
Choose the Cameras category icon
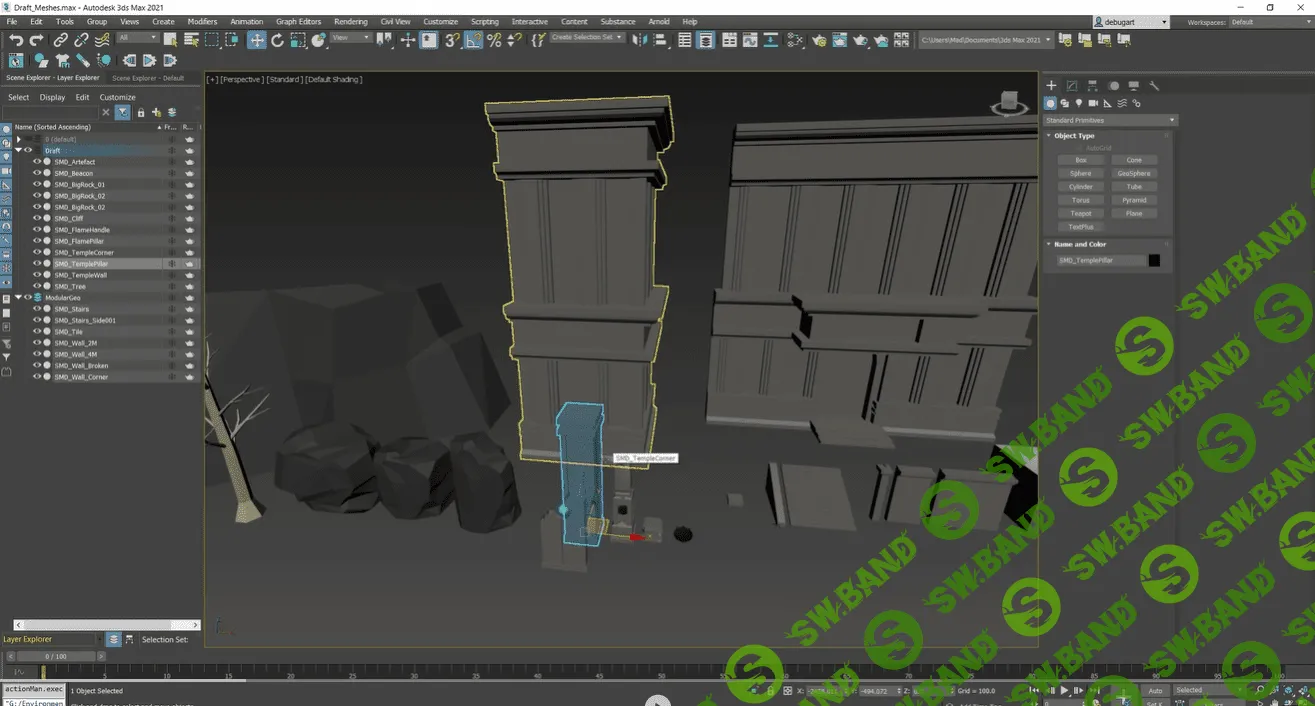click(x=1093, y=103)
